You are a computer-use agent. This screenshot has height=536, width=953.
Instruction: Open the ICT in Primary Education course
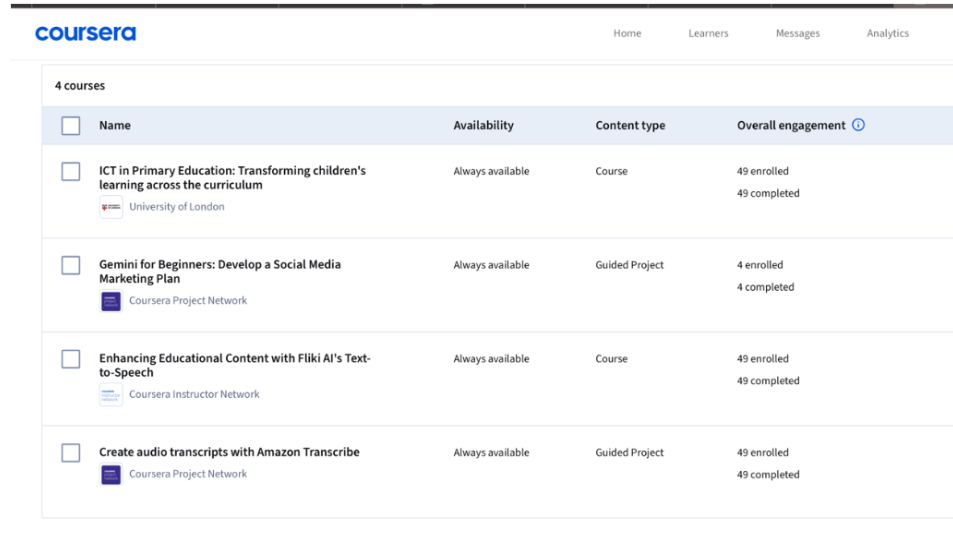[x=232, y=177]
